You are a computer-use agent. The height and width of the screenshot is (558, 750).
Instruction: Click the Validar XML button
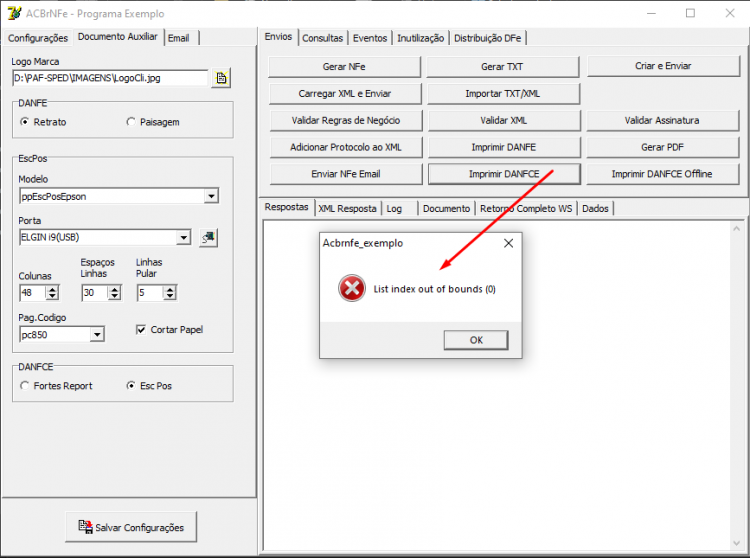pos(504,120)
